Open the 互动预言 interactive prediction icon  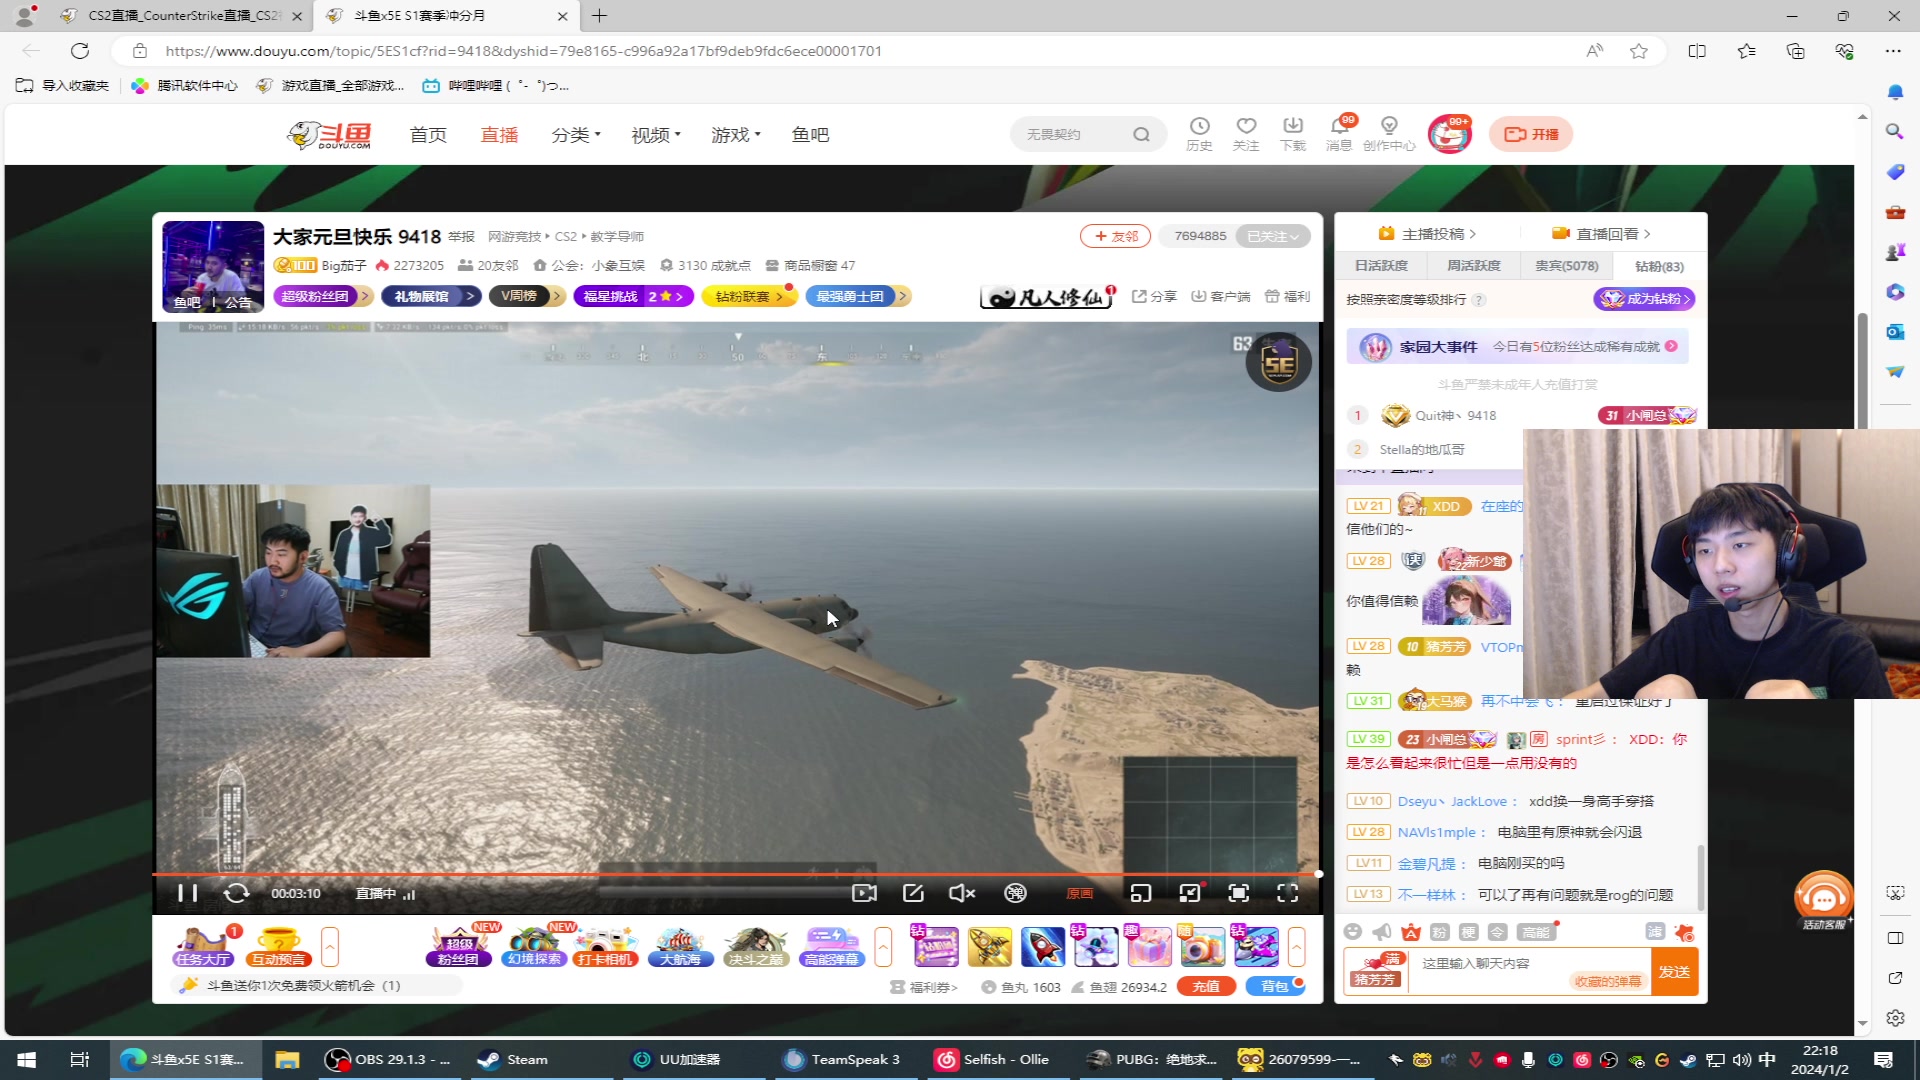click(x=279, y=946)
